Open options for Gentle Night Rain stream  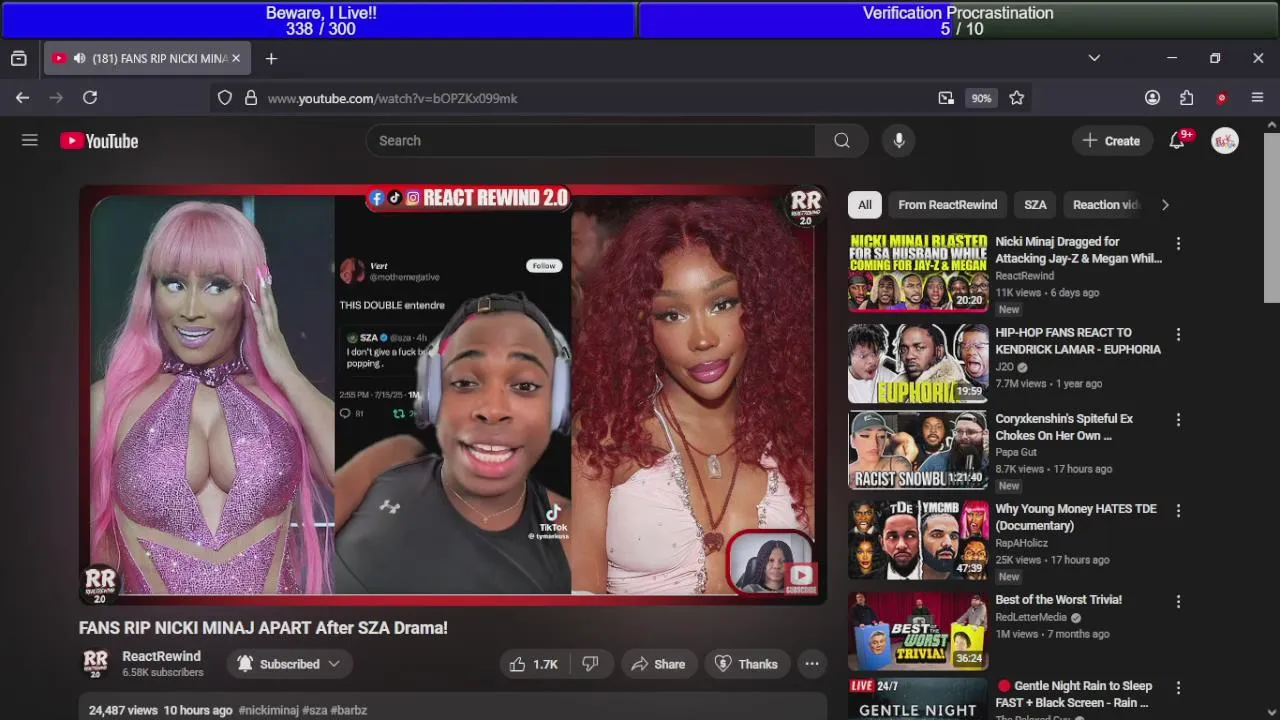[x=1178, y=687]
